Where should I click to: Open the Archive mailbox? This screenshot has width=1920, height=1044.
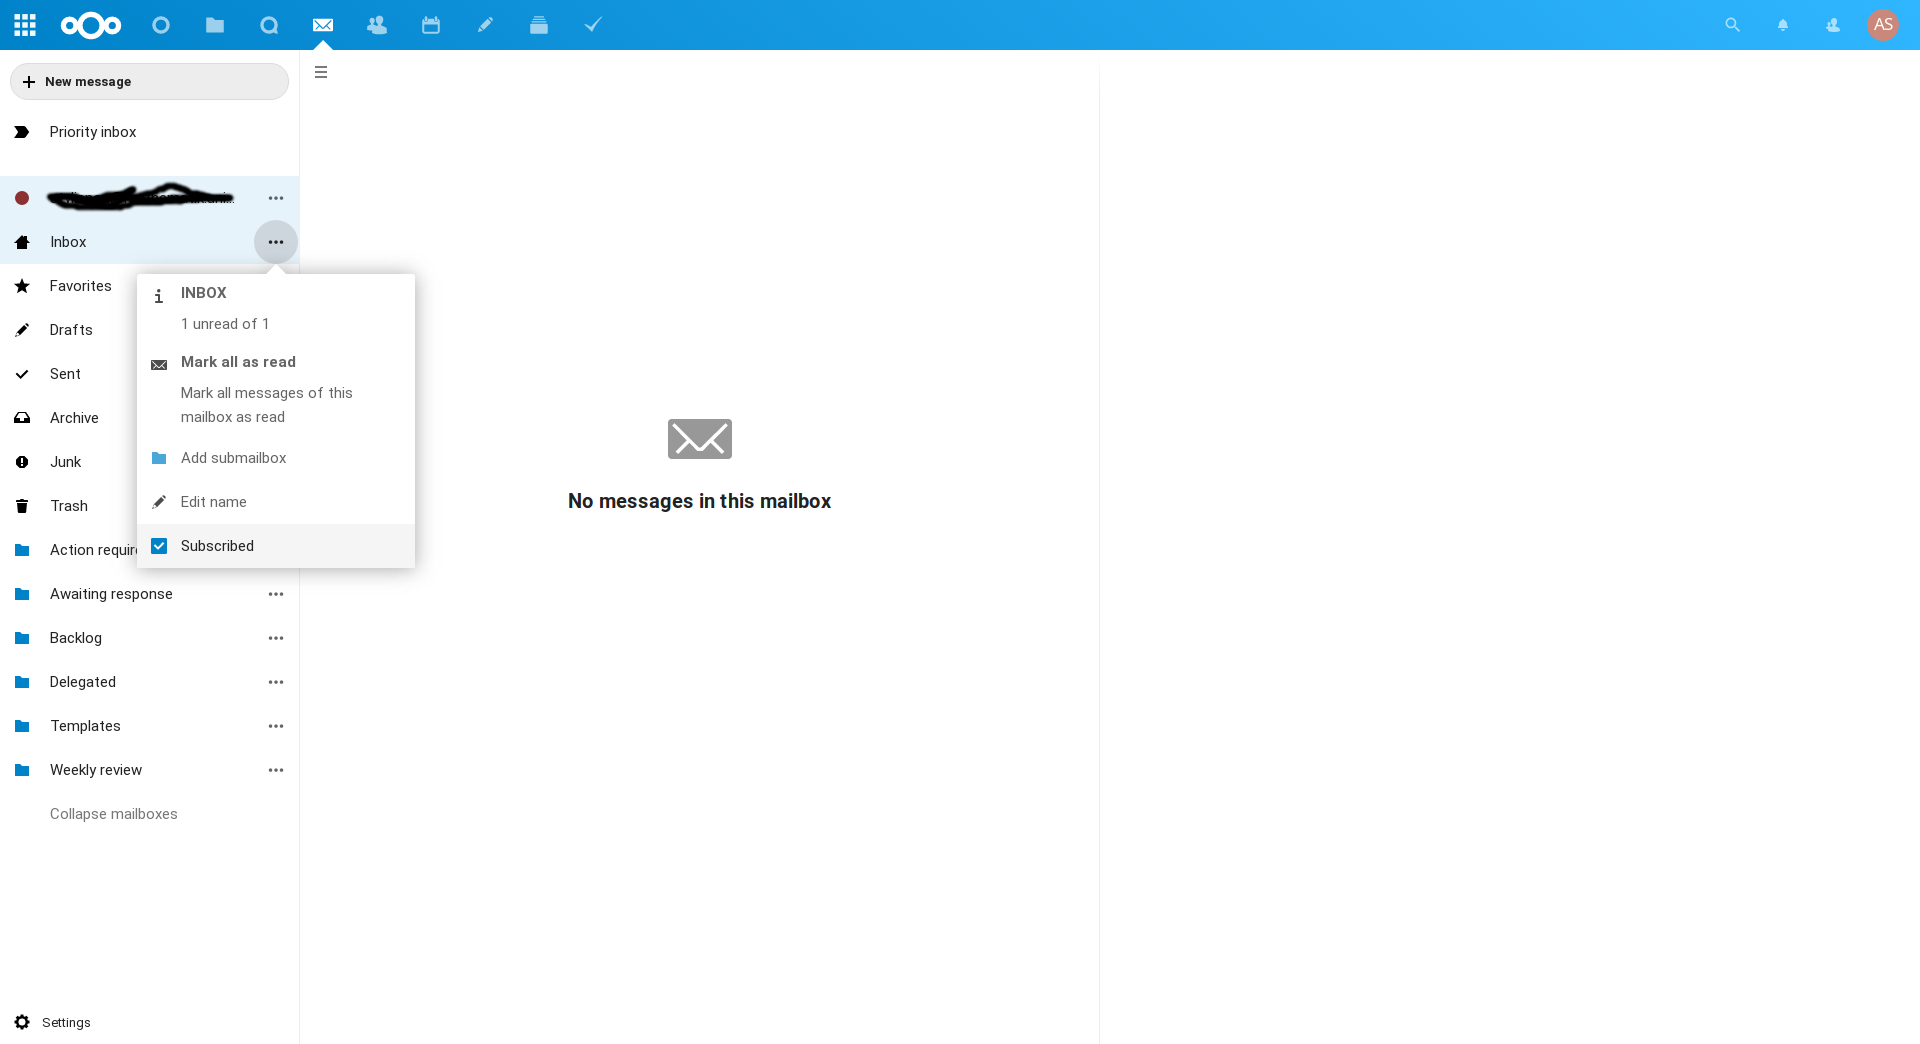68,418
